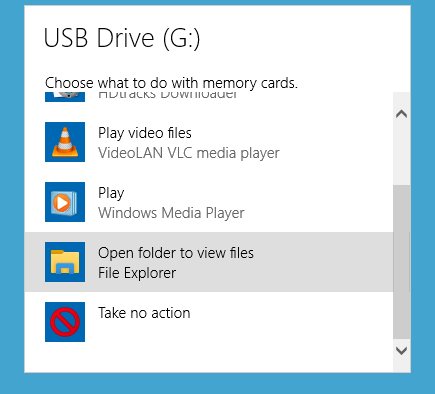Click the scroll up arrow
Viewport: 435px width, 394px height.
point(401,114)
